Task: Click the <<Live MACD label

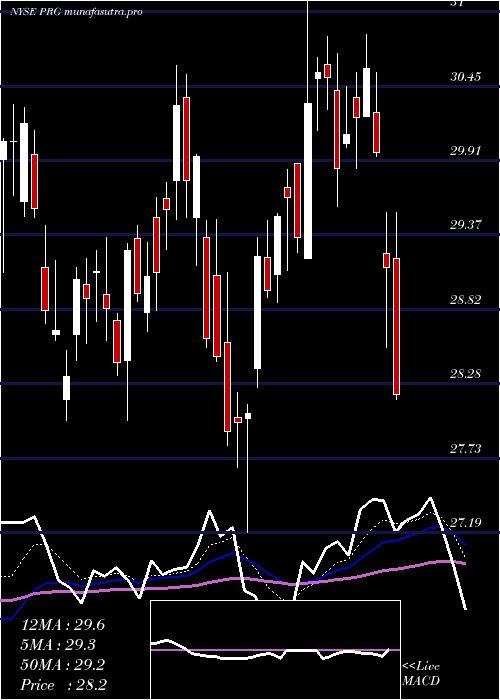Action: pyautogui.click(x=421, y=674)
